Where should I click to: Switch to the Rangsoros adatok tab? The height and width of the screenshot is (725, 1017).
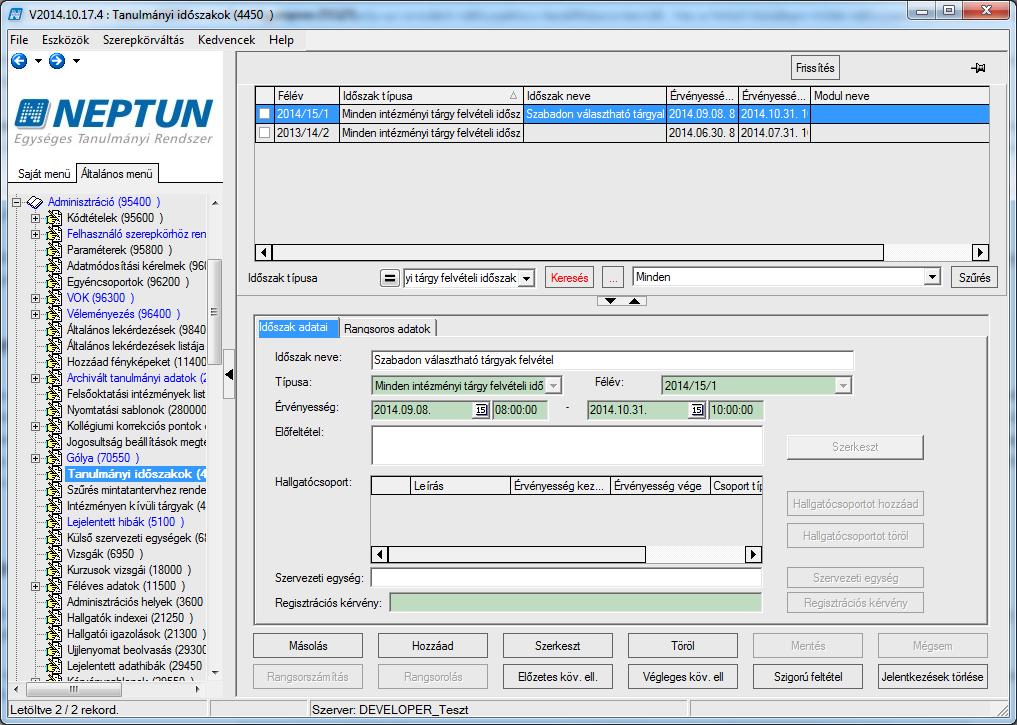(x=387, y=329)
